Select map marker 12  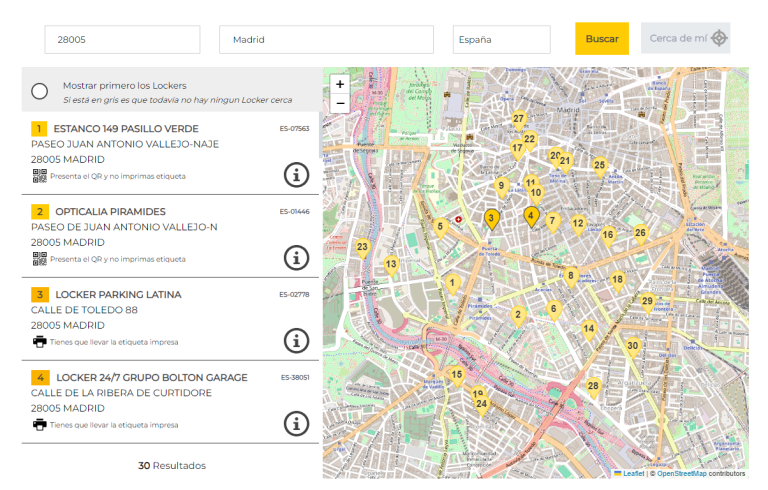click(578, 225)
